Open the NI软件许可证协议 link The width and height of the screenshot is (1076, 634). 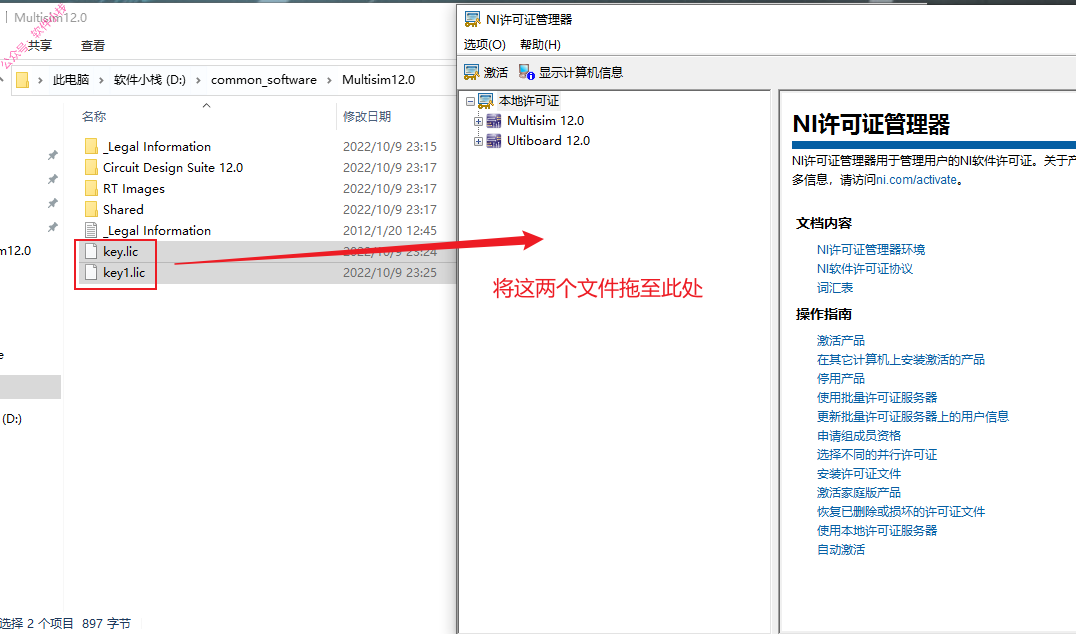tap(865, 268)
